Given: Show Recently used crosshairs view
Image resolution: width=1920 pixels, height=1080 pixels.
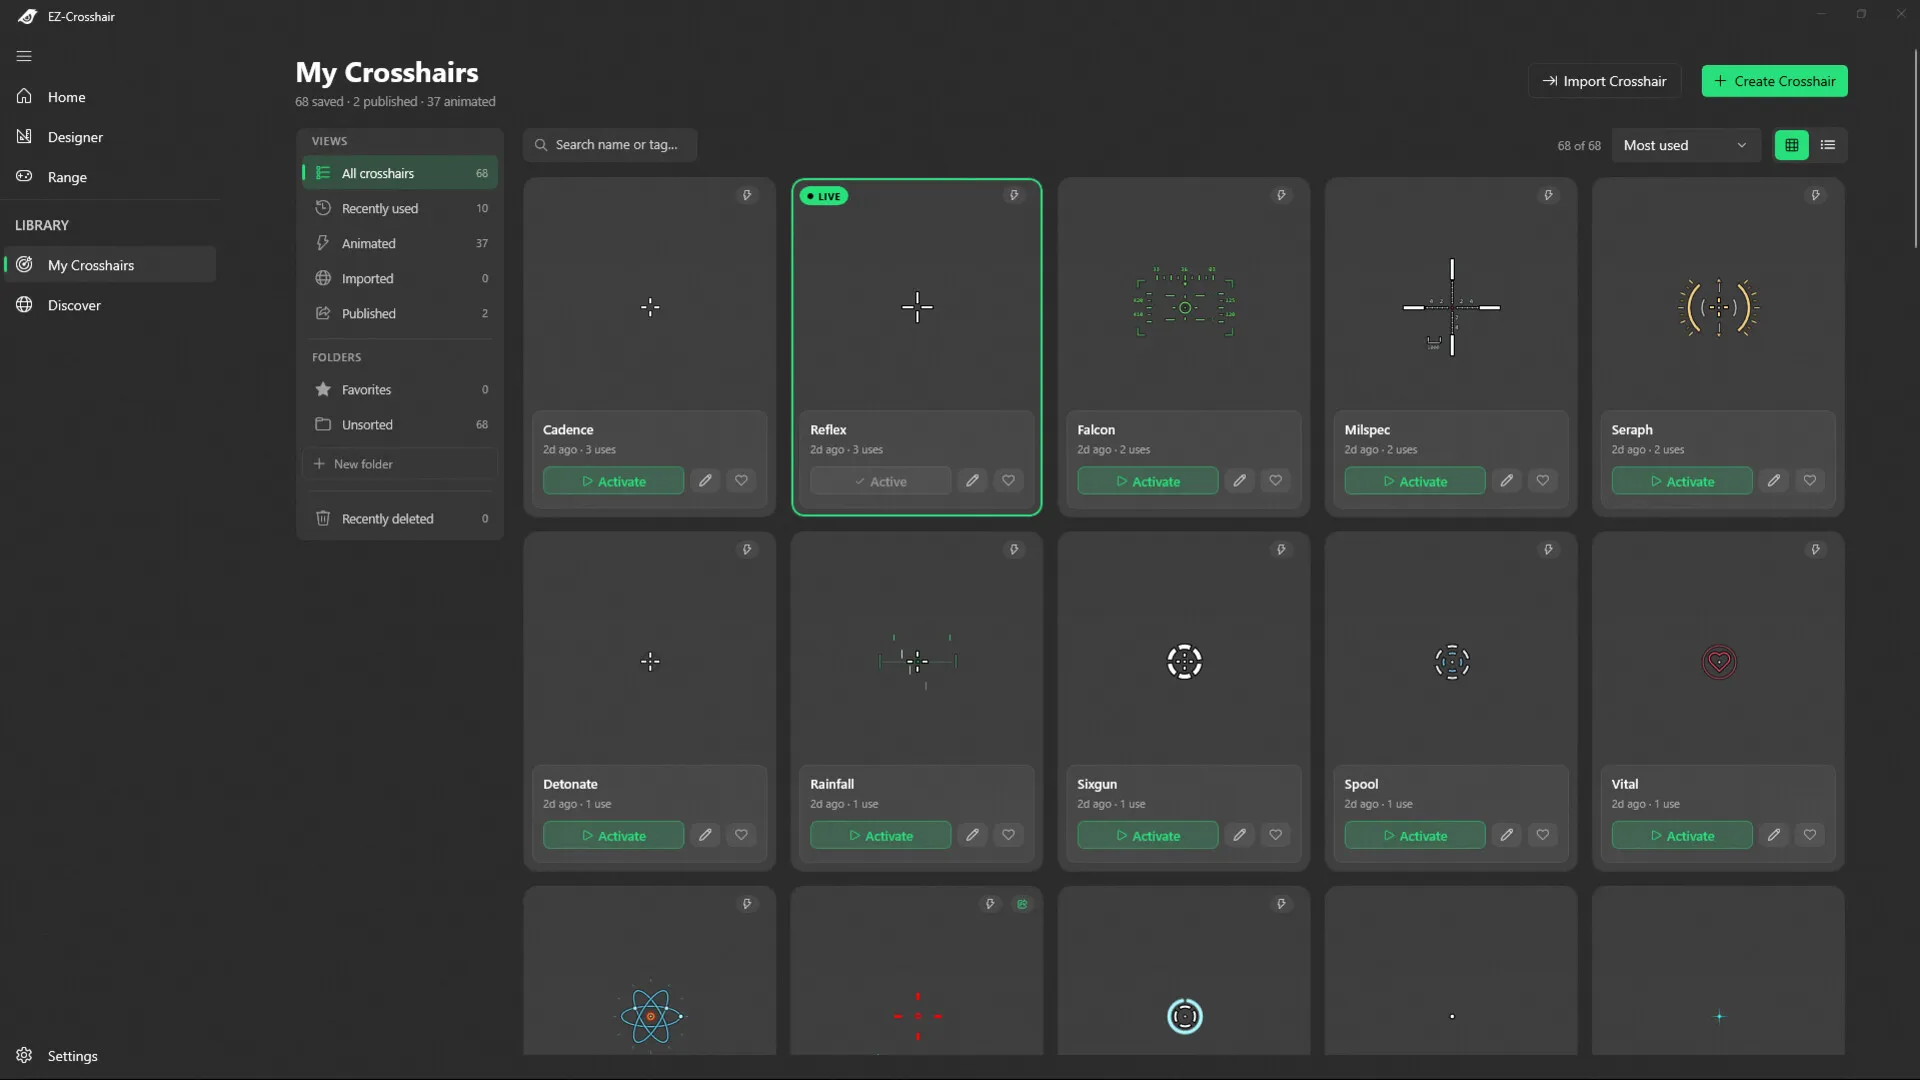Looking at the screenshot, I should tap(400, 208).
